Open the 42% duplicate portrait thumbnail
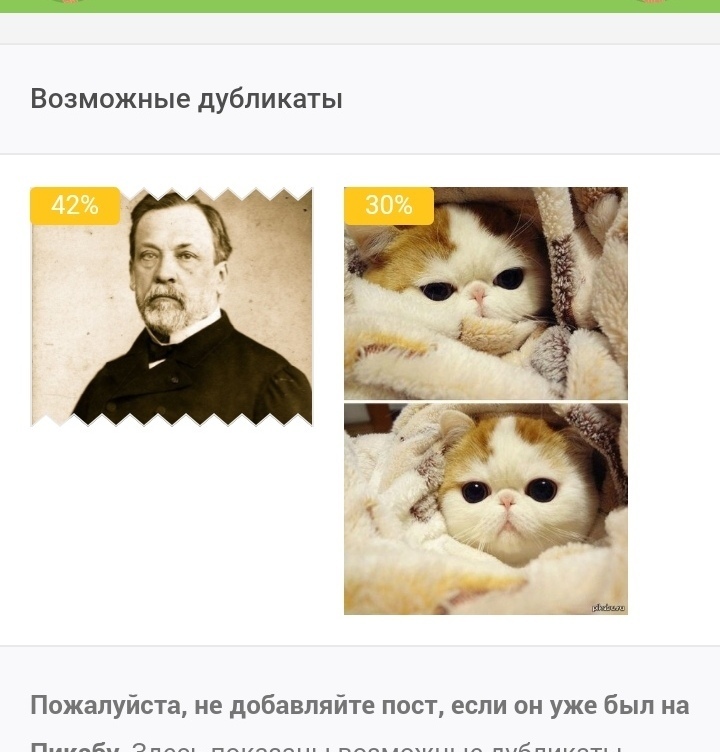720x752 pixels. (171, 306)
